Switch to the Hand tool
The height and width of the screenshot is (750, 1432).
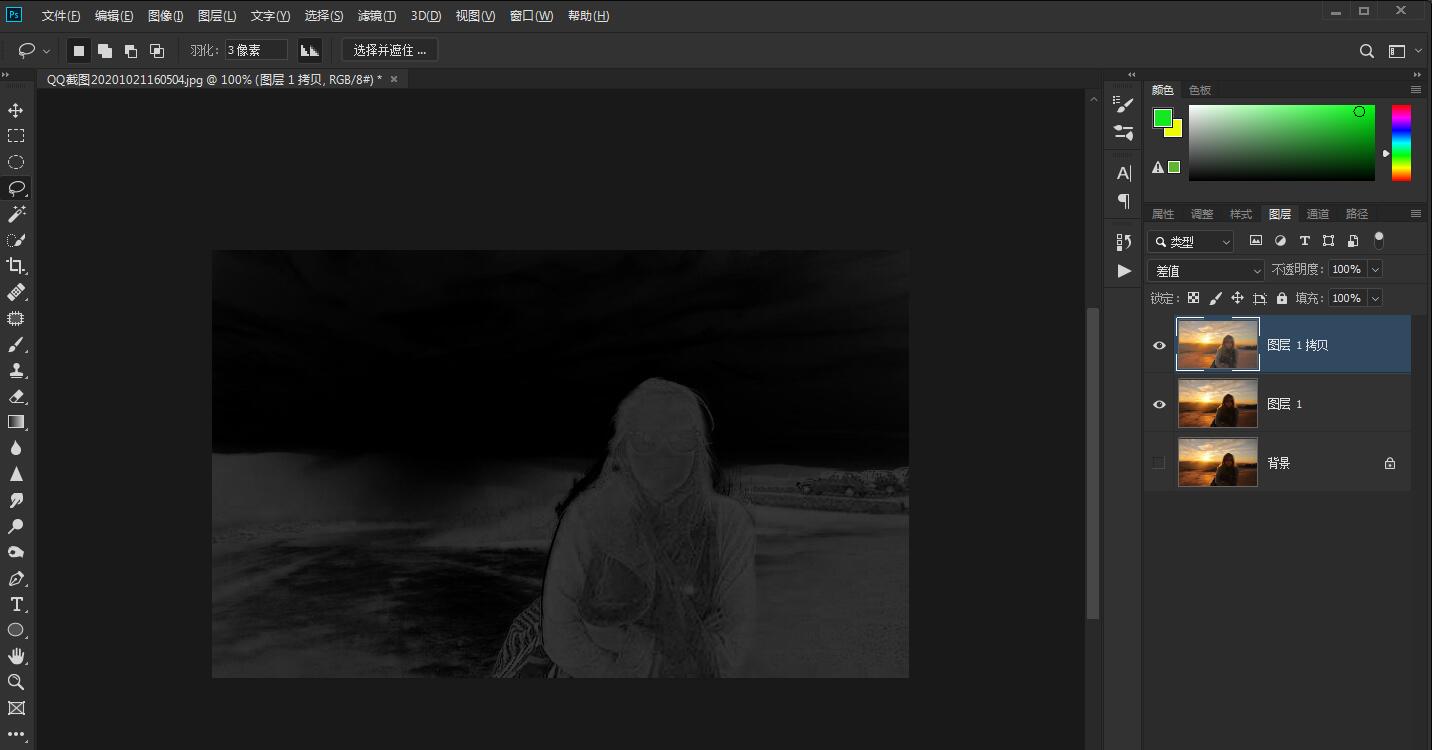click(x=16, y=656)
